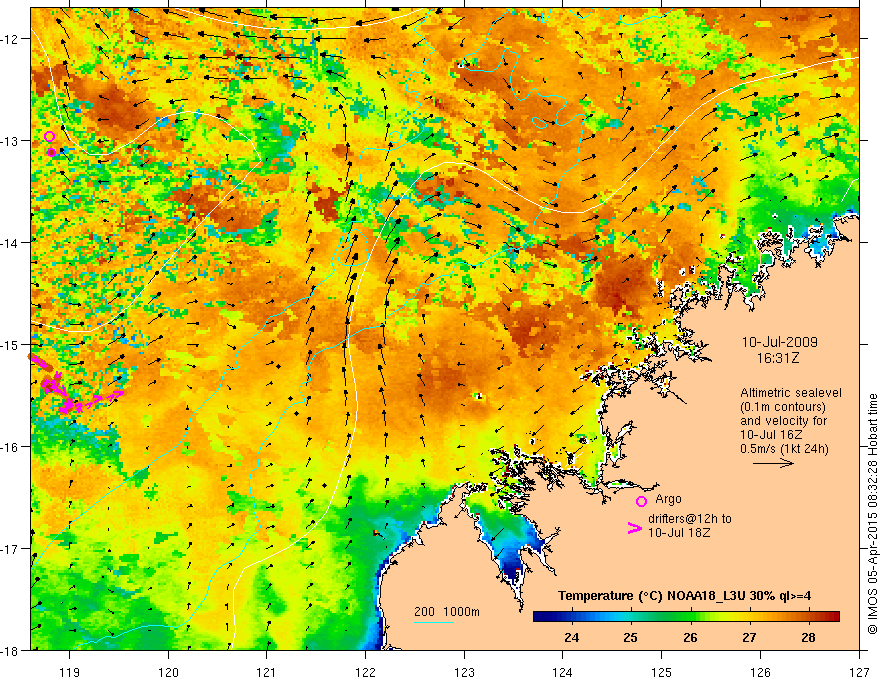
Task: Click the color bar tick label '26'
Action: (x=690, y=637)
